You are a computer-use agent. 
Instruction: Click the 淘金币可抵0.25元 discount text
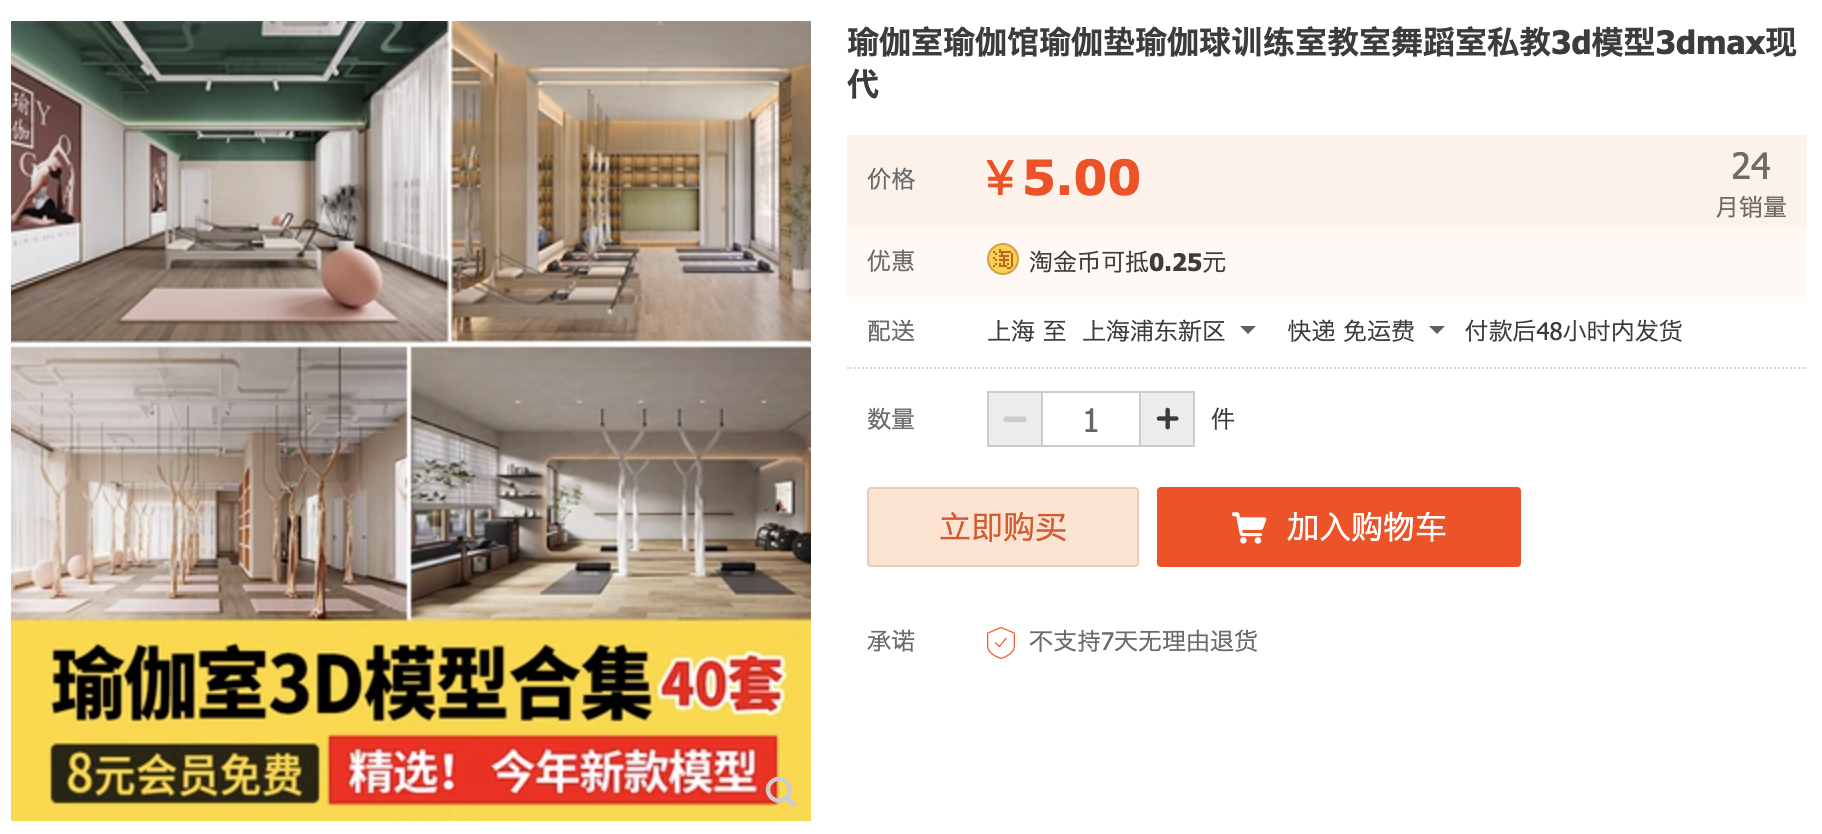point(1127,262)
